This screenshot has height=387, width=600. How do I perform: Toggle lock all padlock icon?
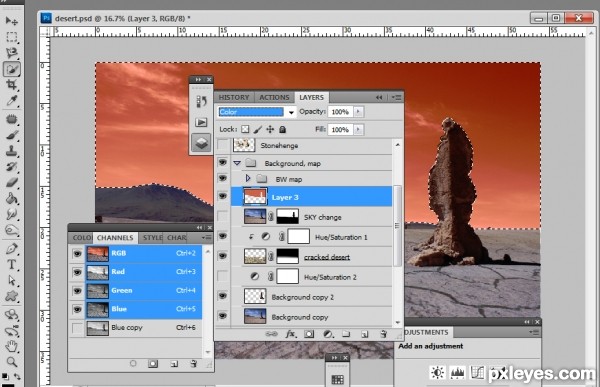pos(282,129)
